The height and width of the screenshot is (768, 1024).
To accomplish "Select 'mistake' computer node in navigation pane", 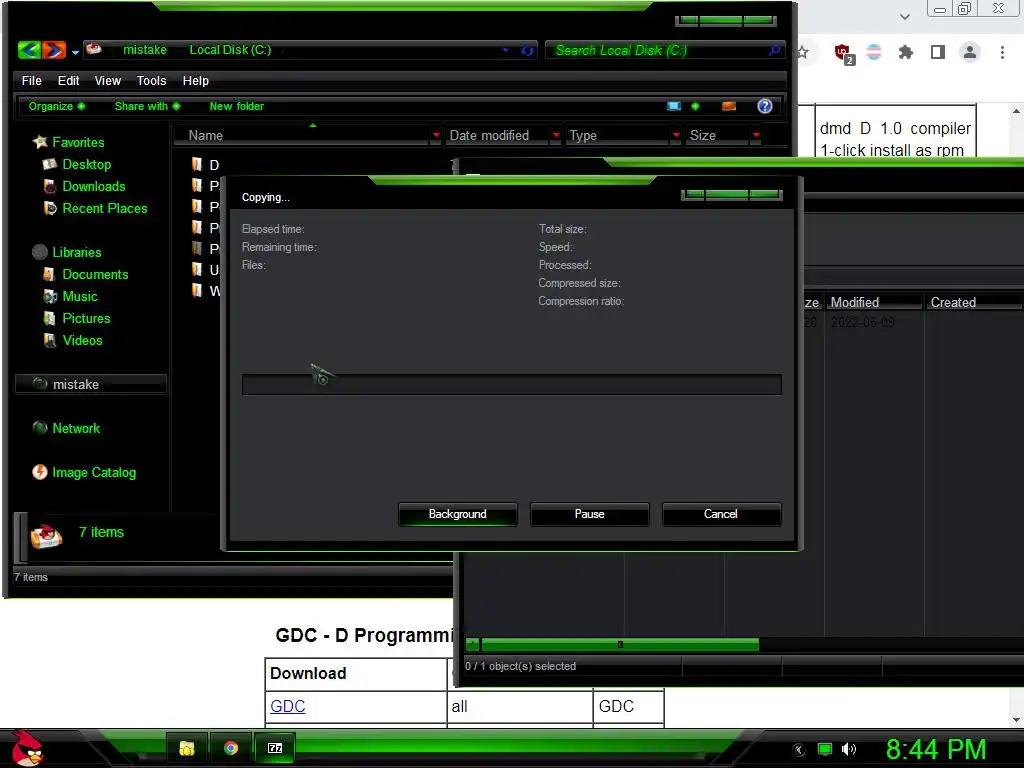I will [91, 384].
